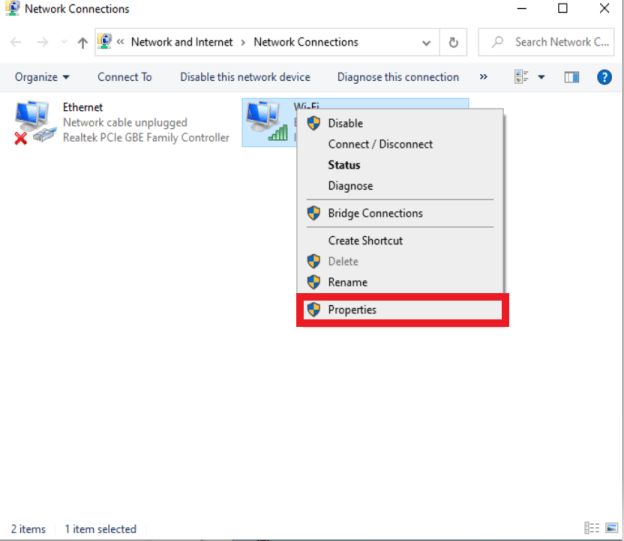624x541 pixels.
Task: Open the Organize dropdown menu
Action: (42, 77)
